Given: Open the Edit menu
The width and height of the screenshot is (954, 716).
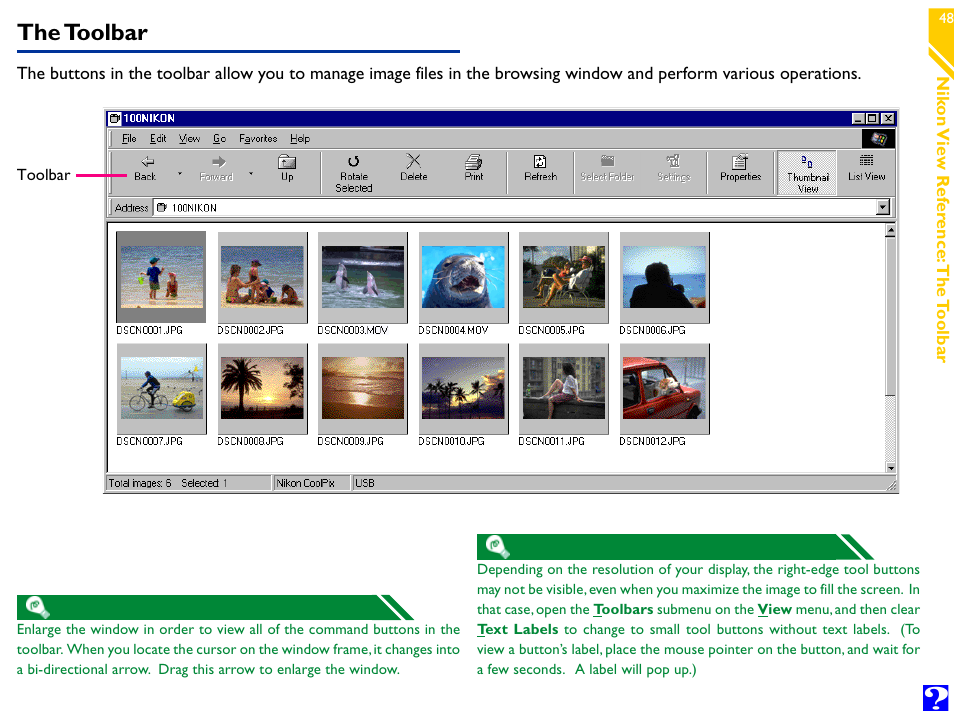Looking at the screenshot, I should click(x=158, y=139).
